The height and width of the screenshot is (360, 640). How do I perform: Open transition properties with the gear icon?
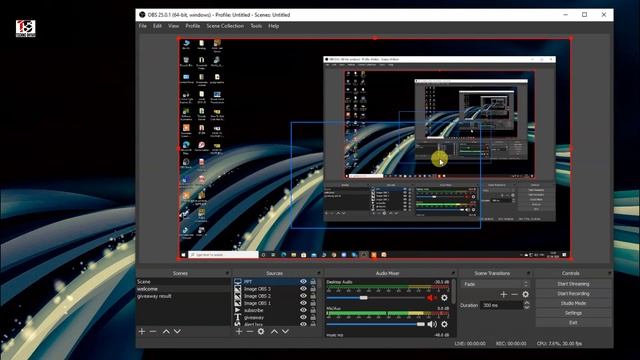coord(526,294)
